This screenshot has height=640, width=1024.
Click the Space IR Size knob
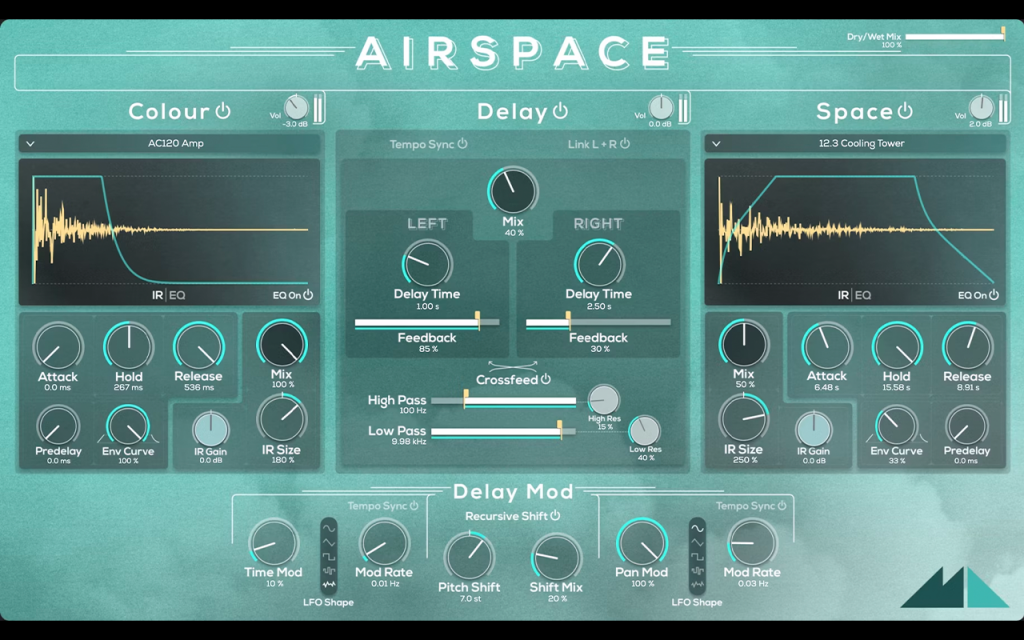(744, 418)
